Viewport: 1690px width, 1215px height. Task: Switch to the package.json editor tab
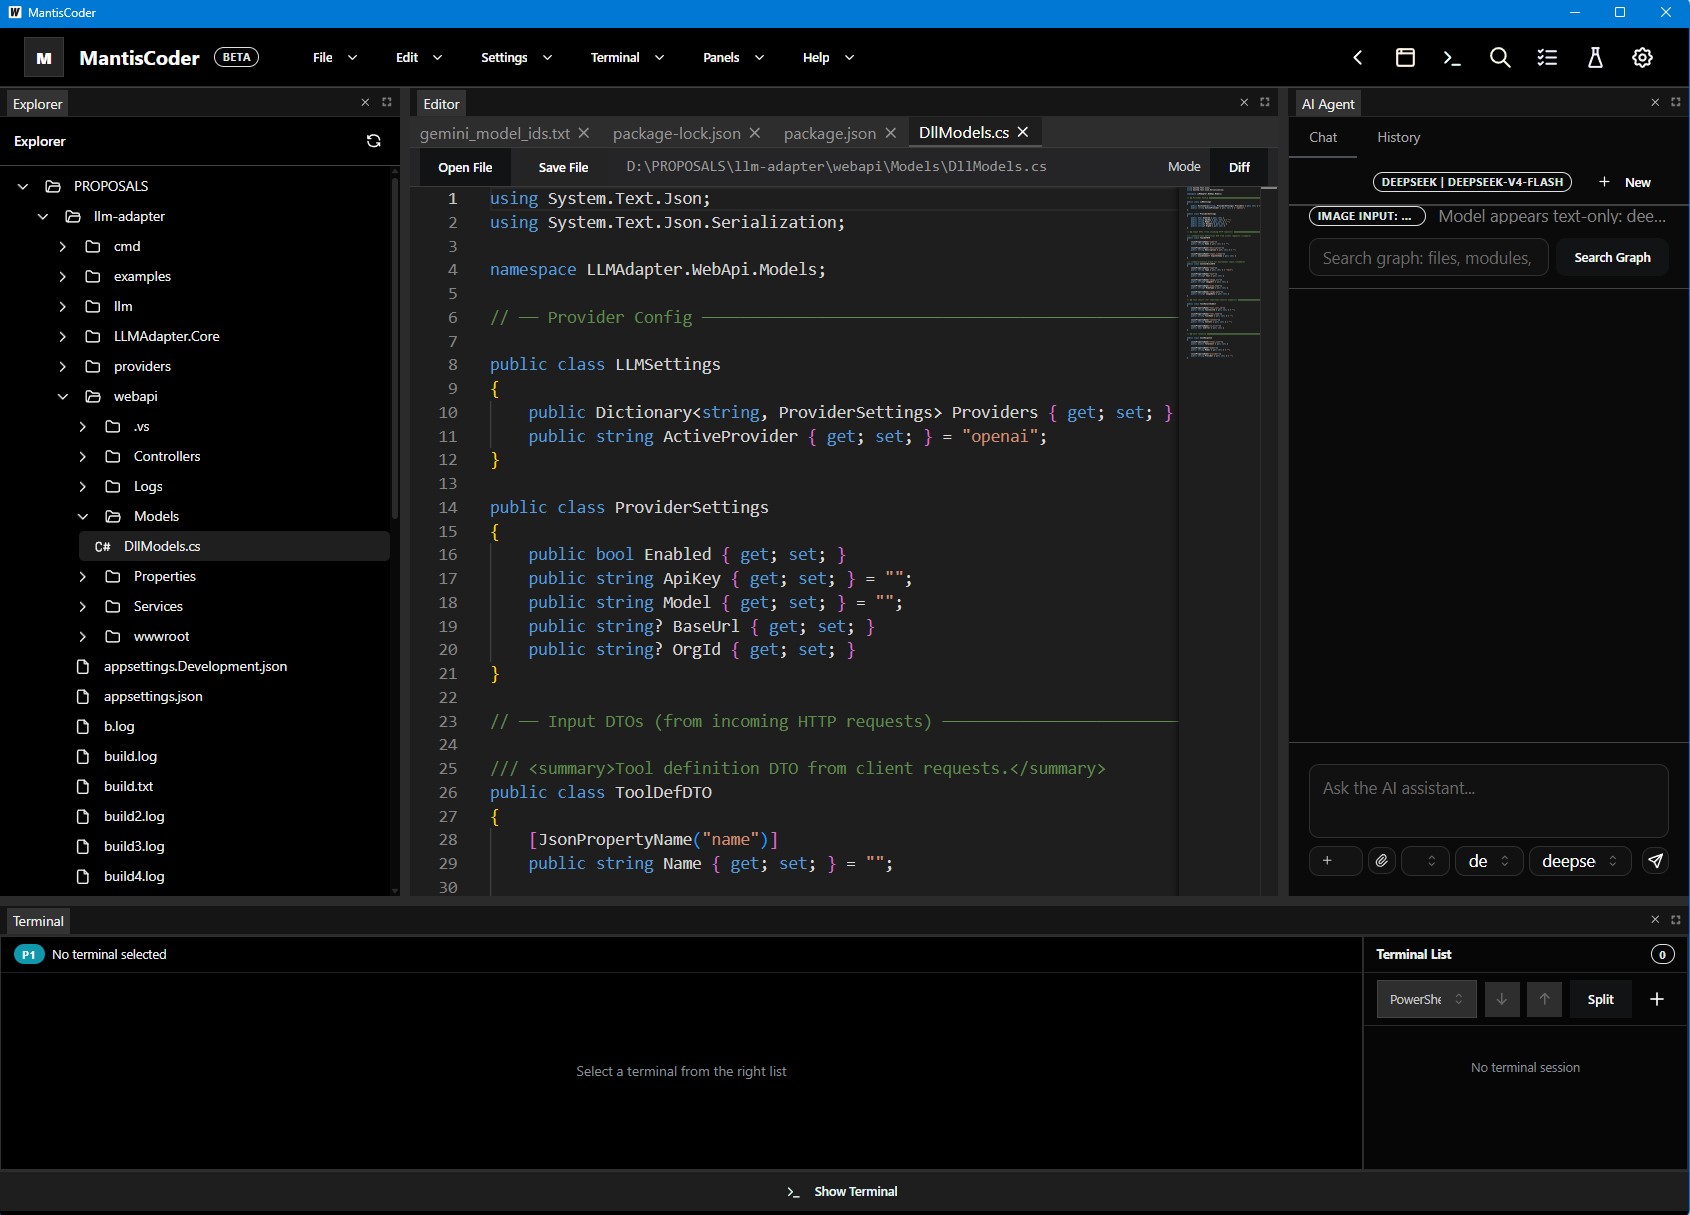coord(830,133)
